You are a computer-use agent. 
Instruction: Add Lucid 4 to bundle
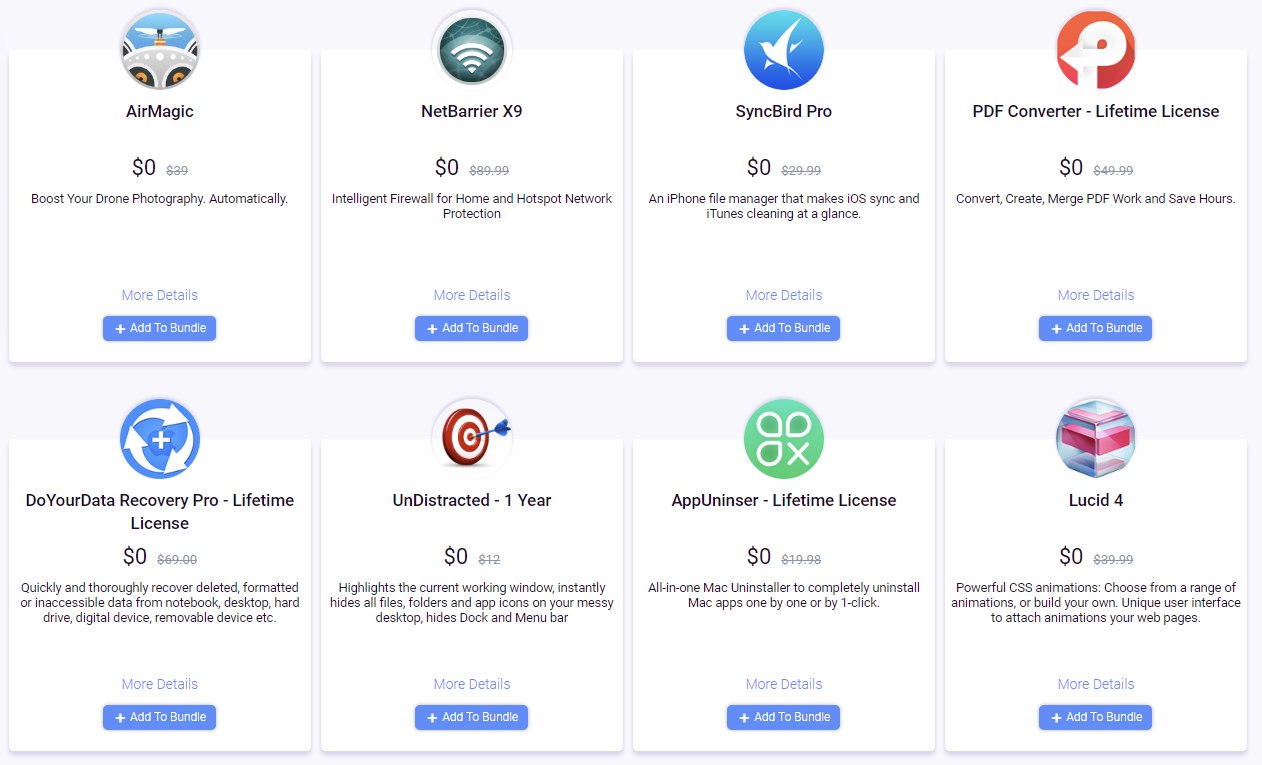[1096, 717]
